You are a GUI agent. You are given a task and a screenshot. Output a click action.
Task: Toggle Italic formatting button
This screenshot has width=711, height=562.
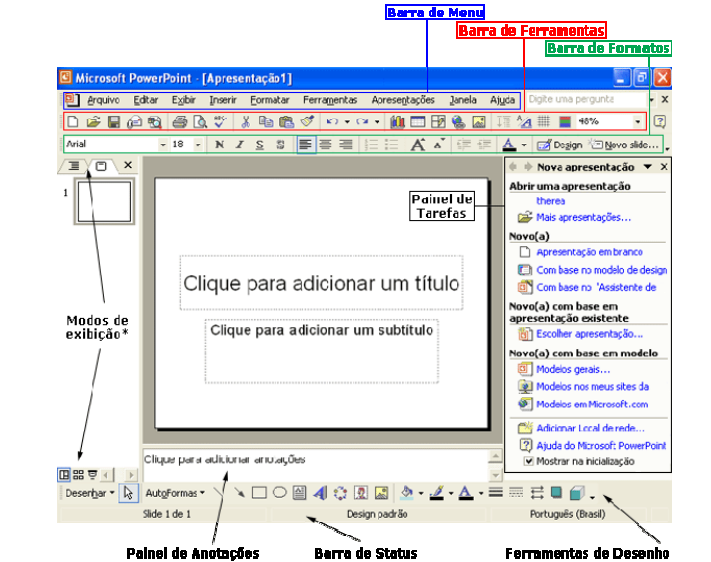point(239,145)
